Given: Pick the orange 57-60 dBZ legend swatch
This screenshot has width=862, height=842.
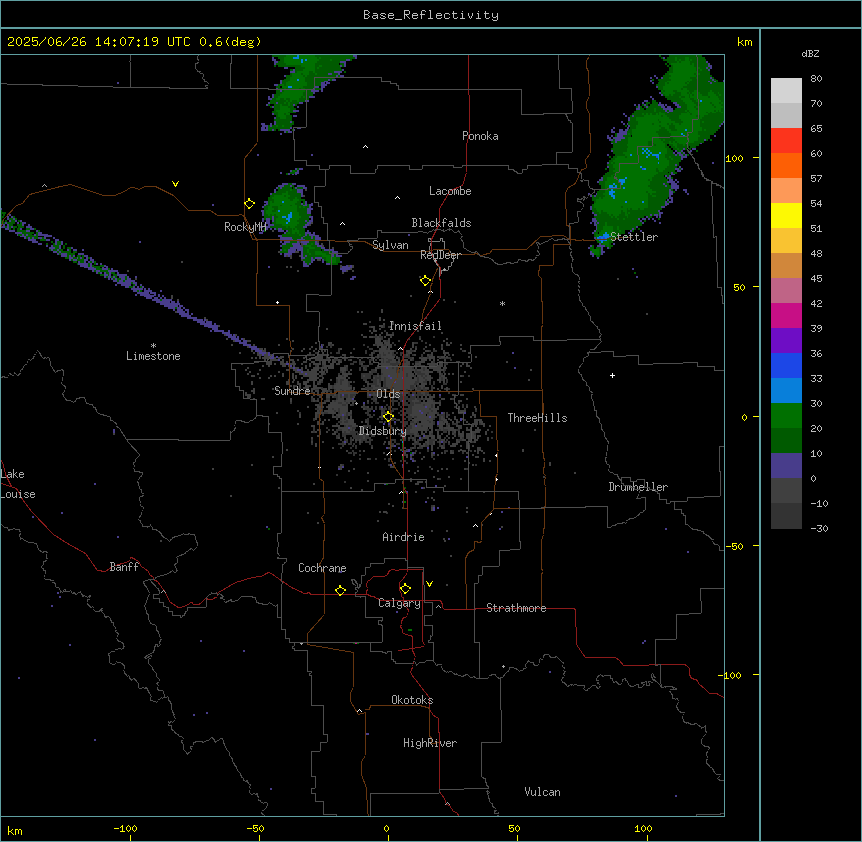Looking at the screenshot, I should (x=786, y=165).
